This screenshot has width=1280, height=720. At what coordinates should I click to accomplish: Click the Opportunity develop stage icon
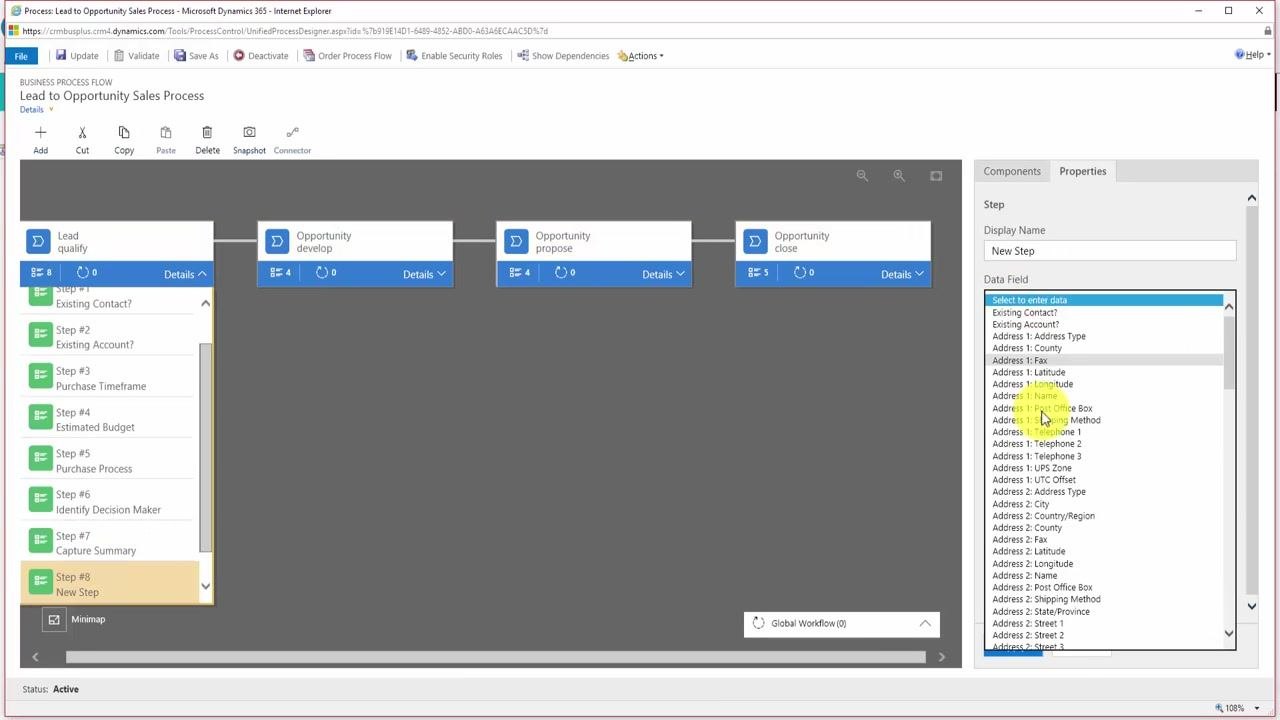277,241
